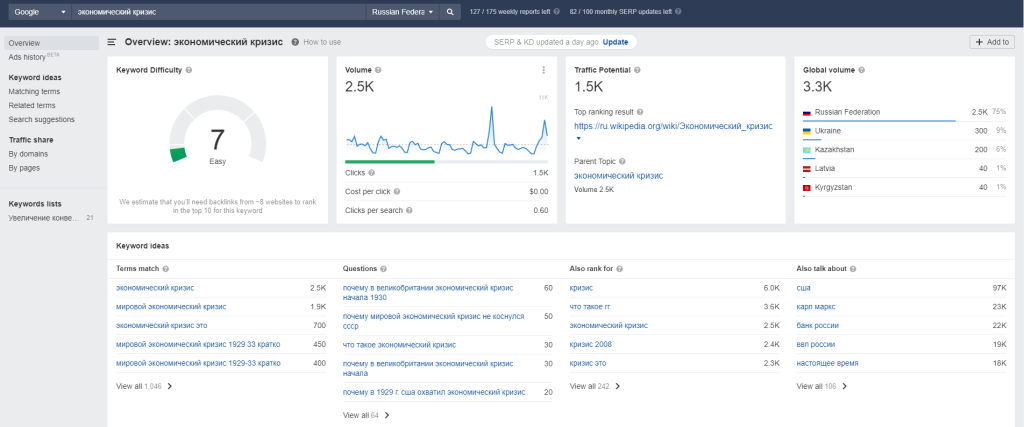Click the Top ranking result info icon
The width and height of the screenshot is (1024, 427).
pos(640,112)
